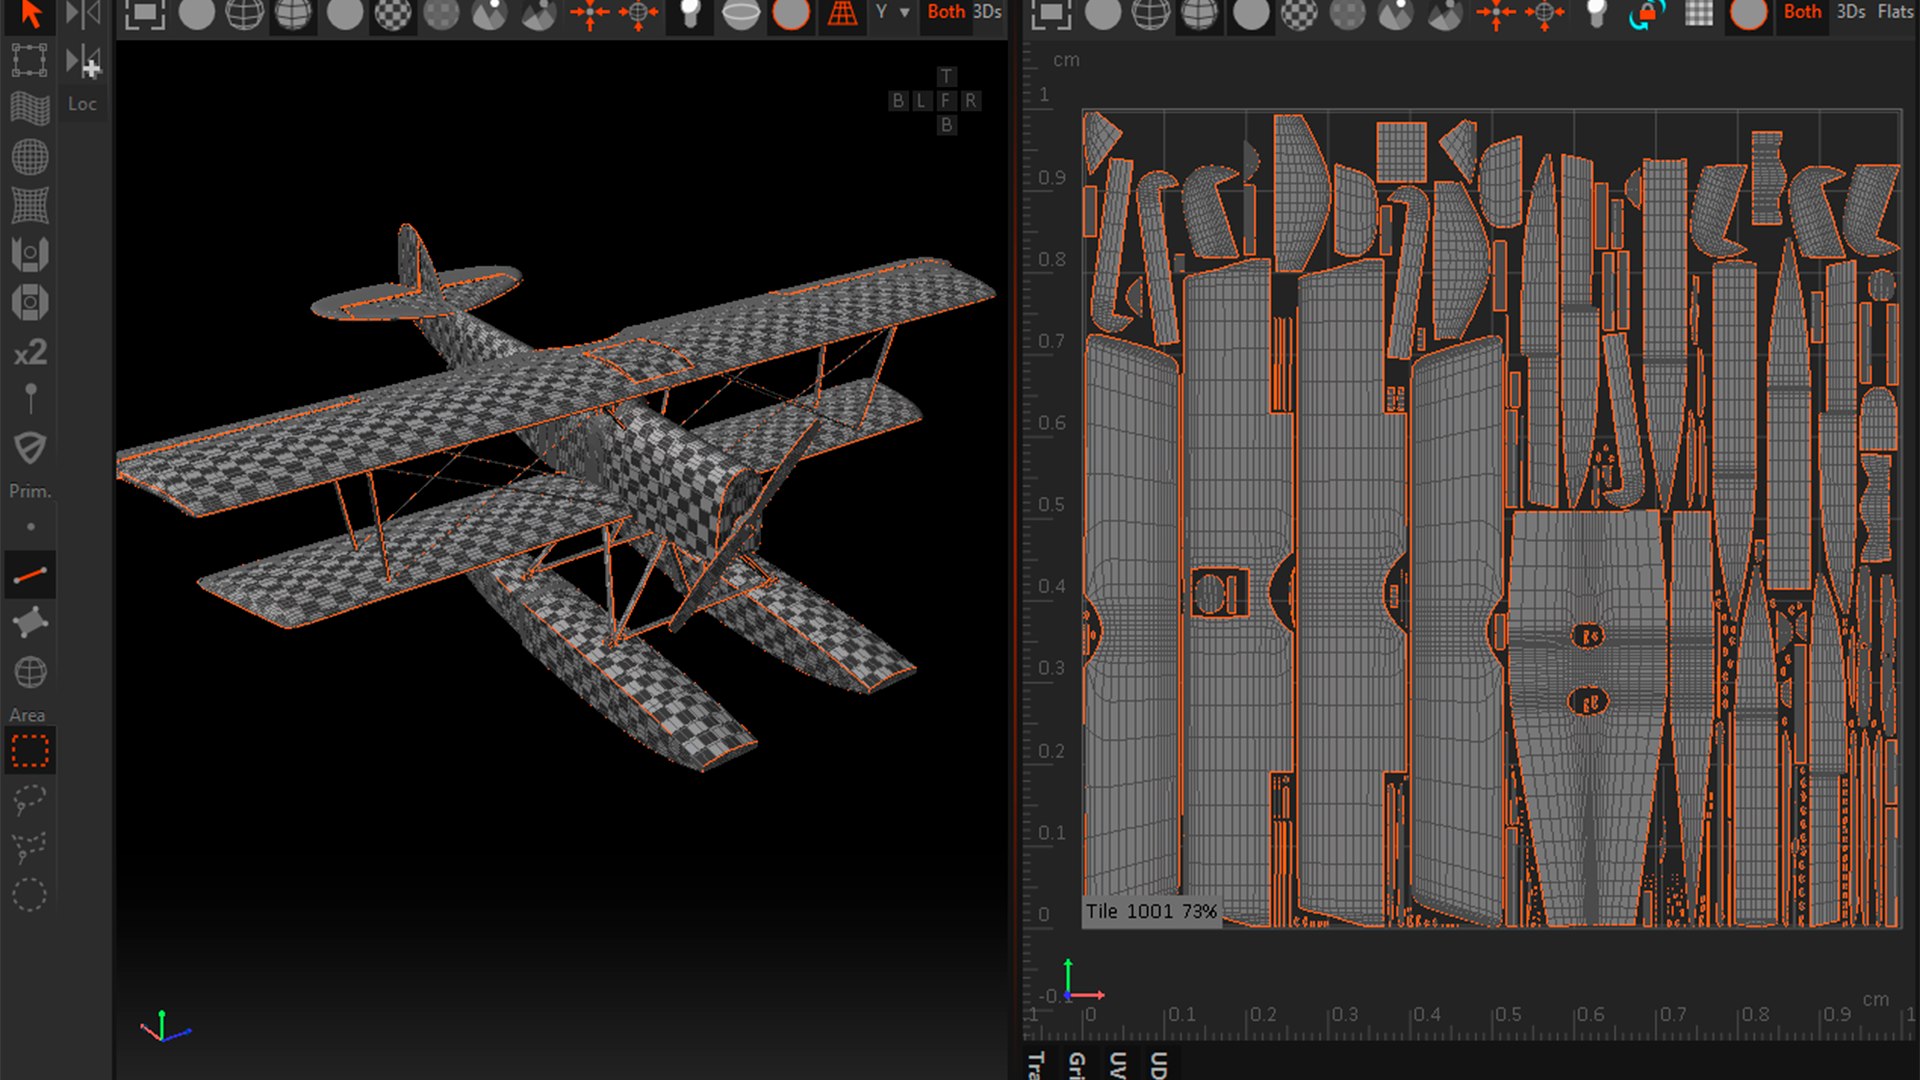Select island primitive mode globe icon
The height and width of the screenshot is (1080, 1920).
pos(30,672)
